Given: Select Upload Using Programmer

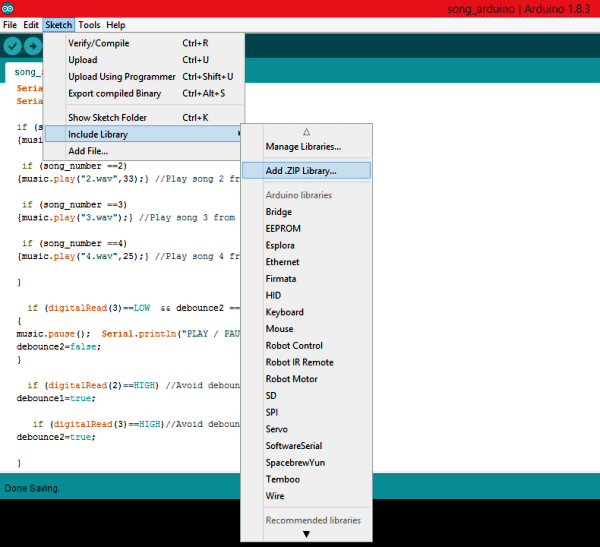Looking at the screenshot, I should [x=143, y=77].
